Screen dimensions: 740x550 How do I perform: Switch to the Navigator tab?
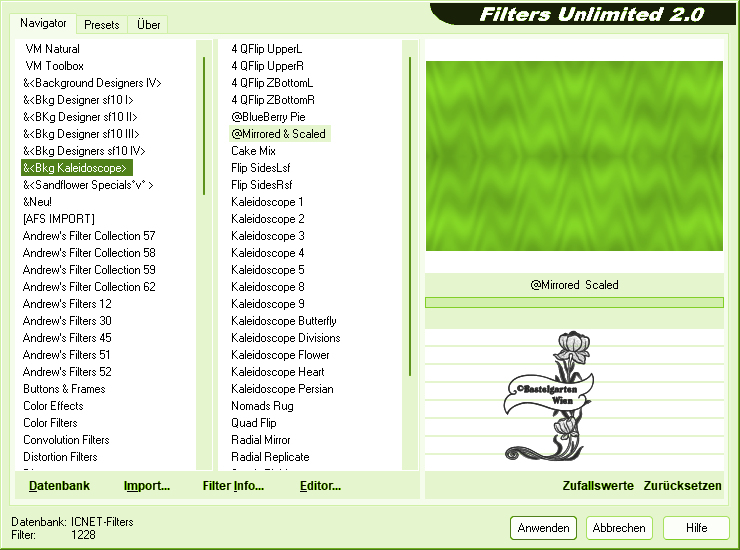(x=43, y=23)
